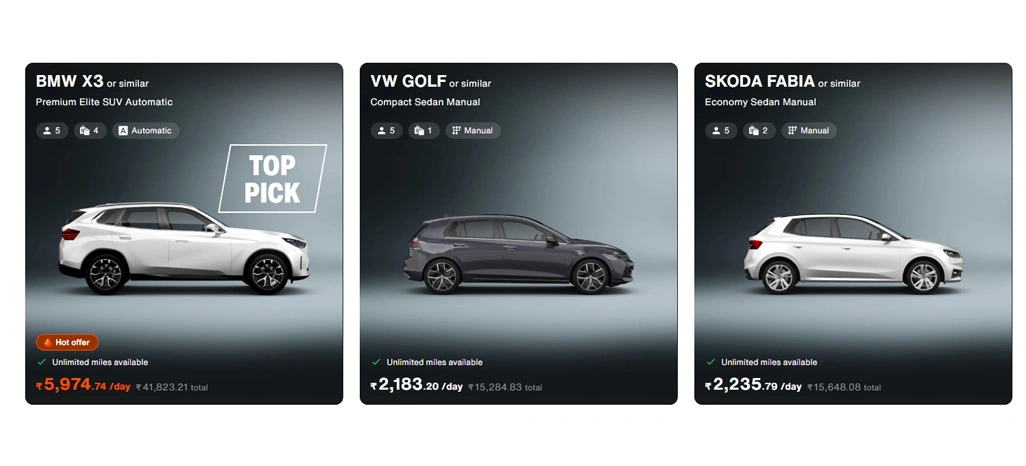Screen dimensions: 1026x466
Task: Click the ₹5,974.74 /day price
Action: [x=83, y=385]
